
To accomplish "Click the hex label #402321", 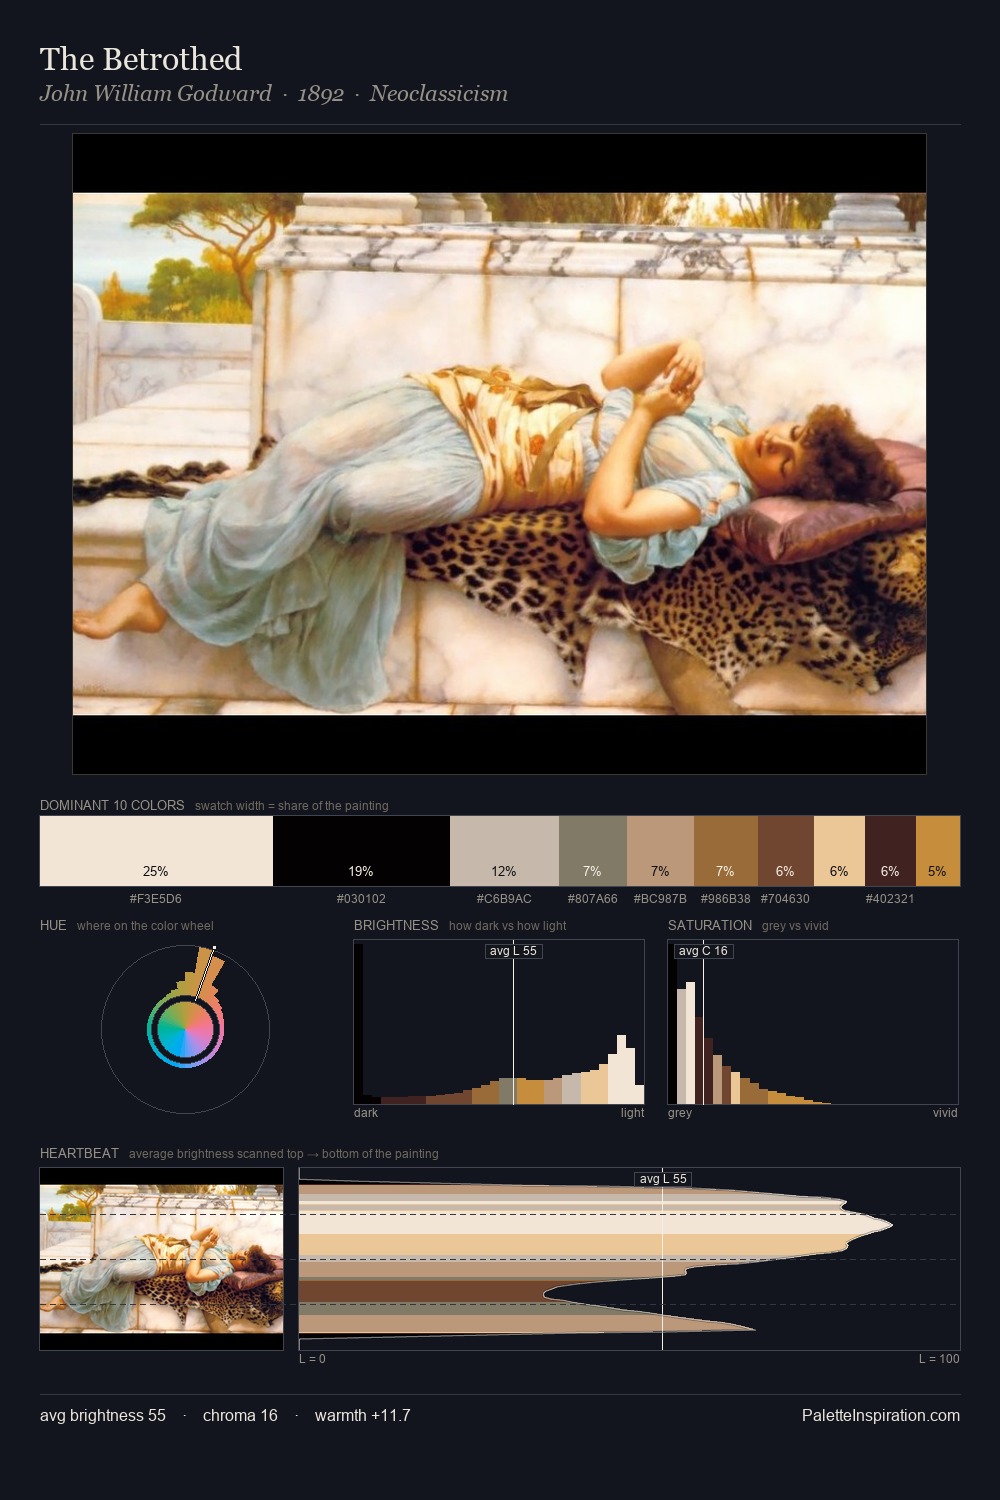I will click(x=890, y=899).
